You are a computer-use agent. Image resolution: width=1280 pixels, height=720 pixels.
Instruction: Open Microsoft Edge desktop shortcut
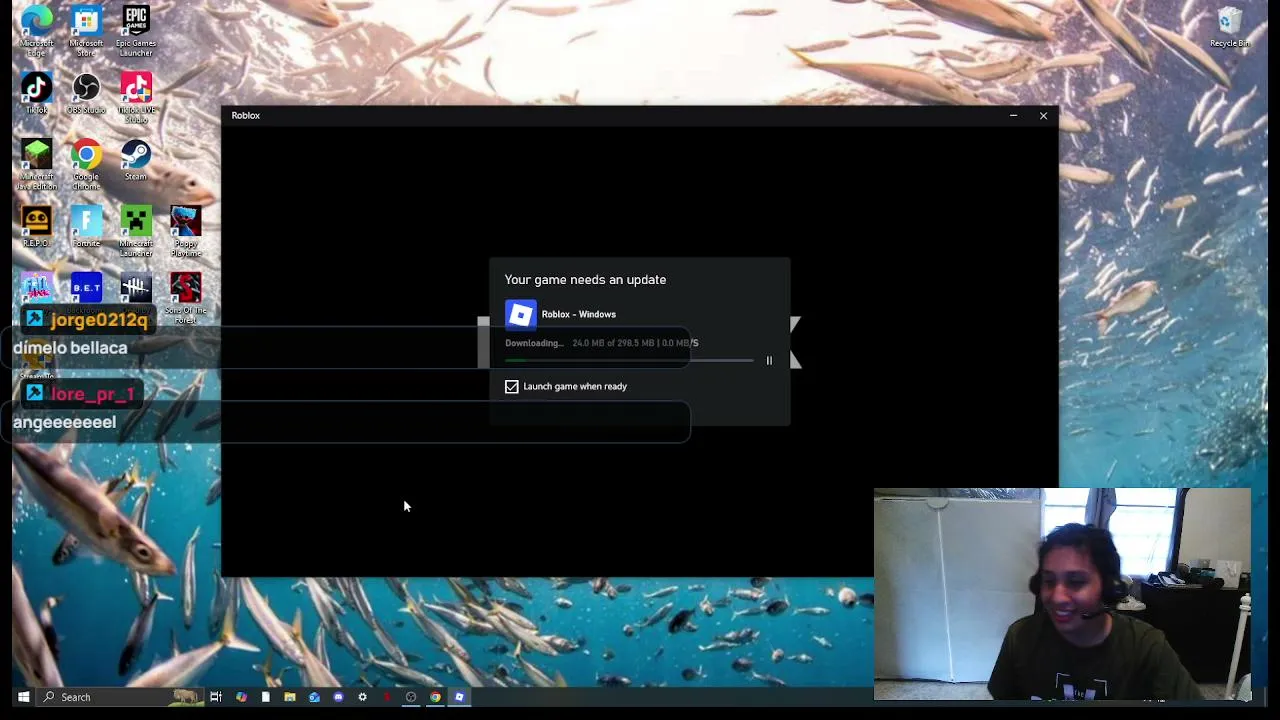(x=36, y=30)
